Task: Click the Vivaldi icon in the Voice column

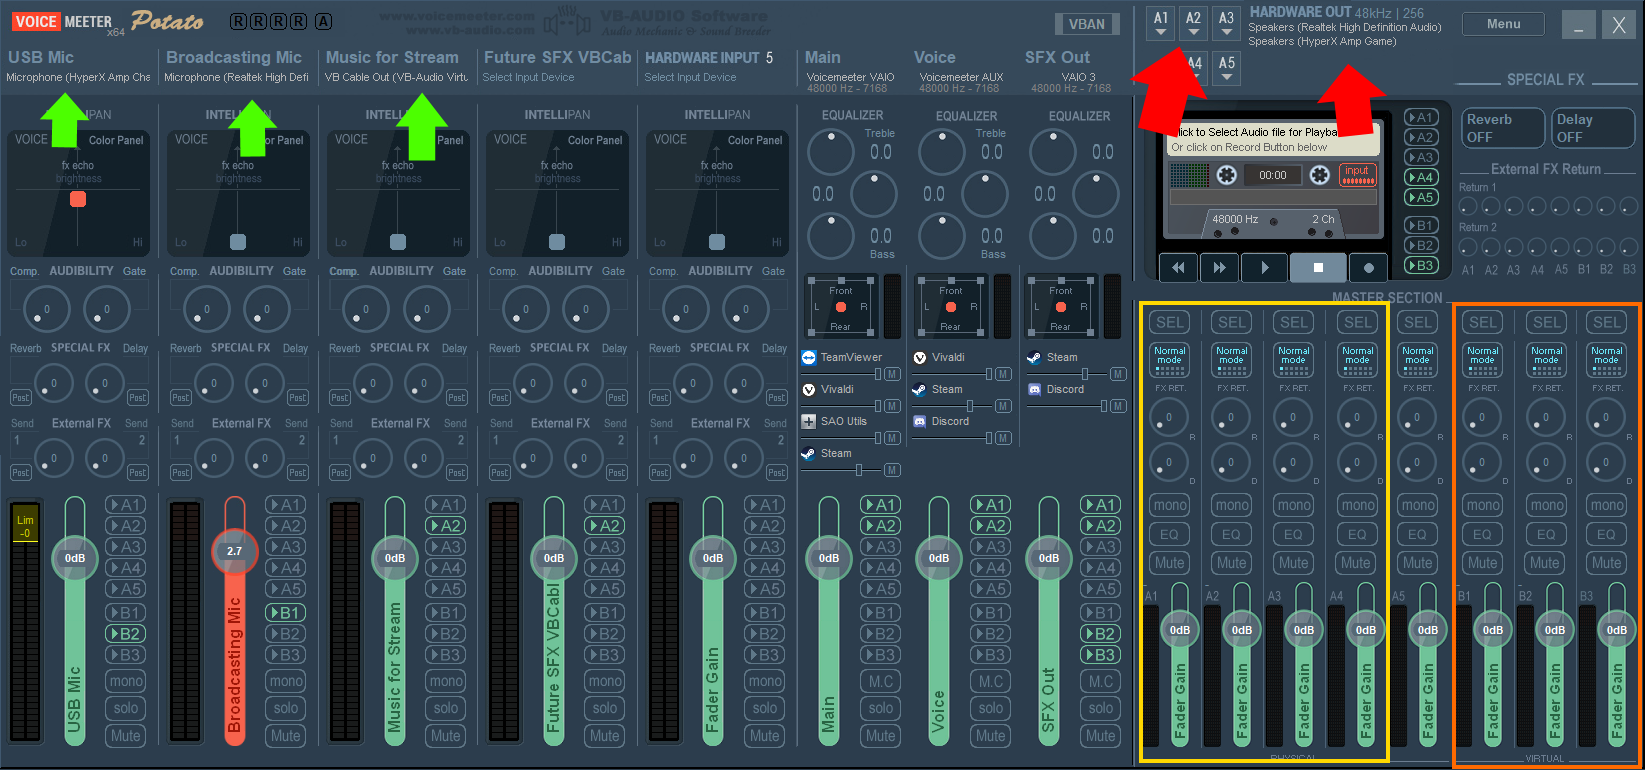Action: (x=920, y=357)
